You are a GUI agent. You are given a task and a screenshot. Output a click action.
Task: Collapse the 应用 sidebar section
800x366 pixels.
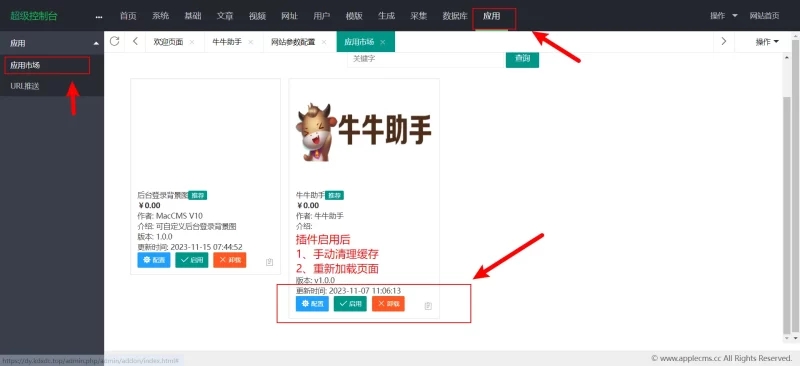tap(96, 44)
